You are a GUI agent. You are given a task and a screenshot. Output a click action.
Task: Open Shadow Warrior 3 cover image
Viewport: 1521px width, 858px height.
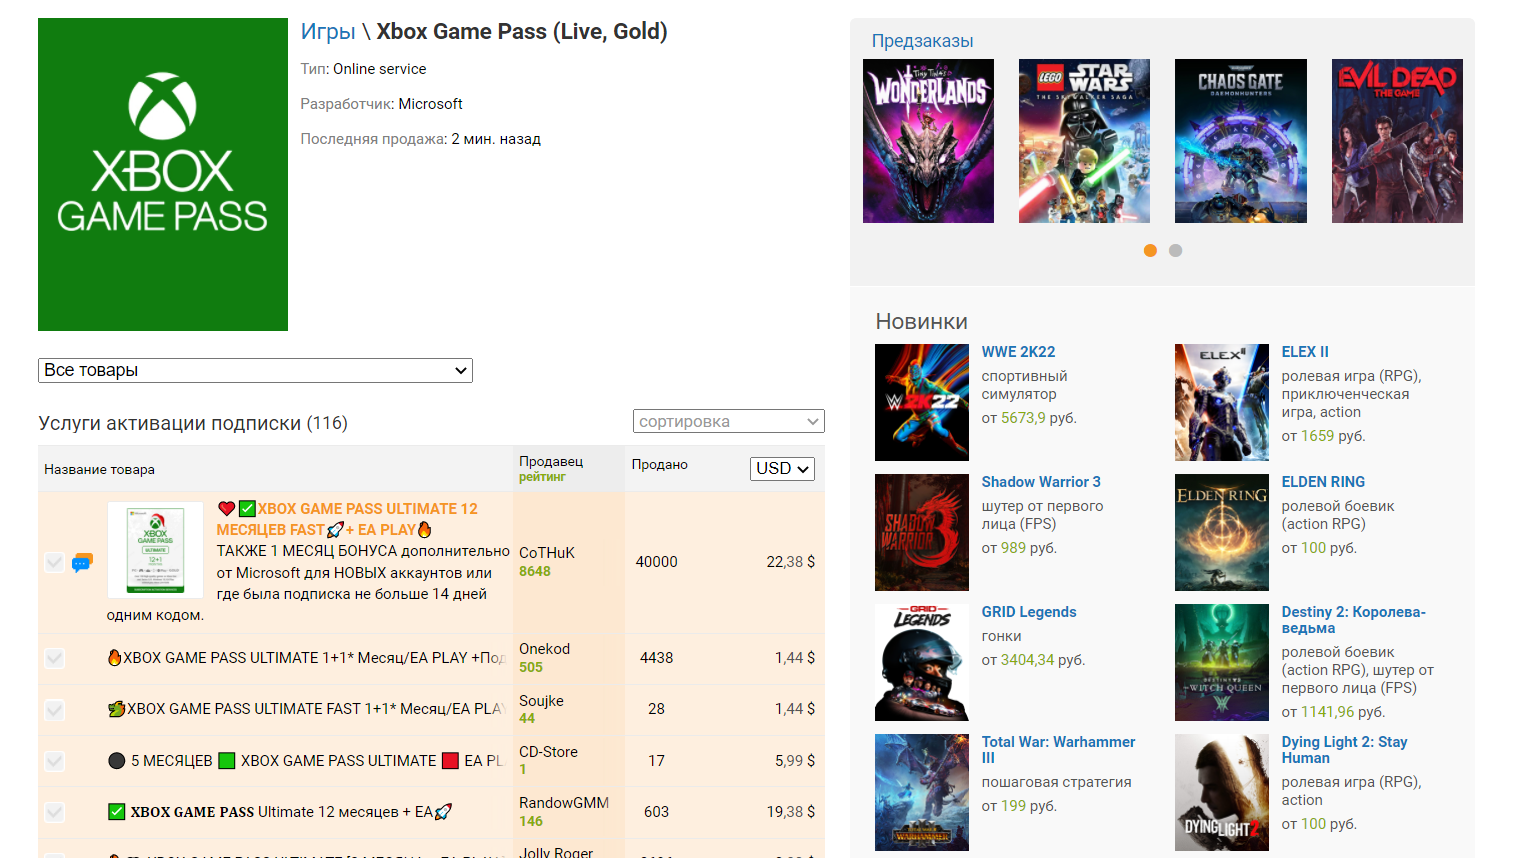point(921,532)
